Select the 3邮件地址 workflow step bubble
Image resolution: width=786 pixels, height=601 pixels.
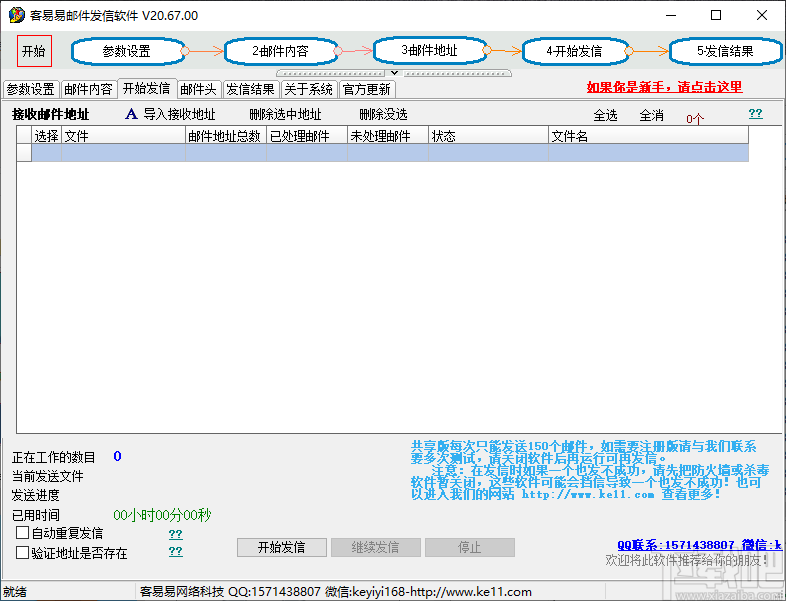click(x=429, y=50)
